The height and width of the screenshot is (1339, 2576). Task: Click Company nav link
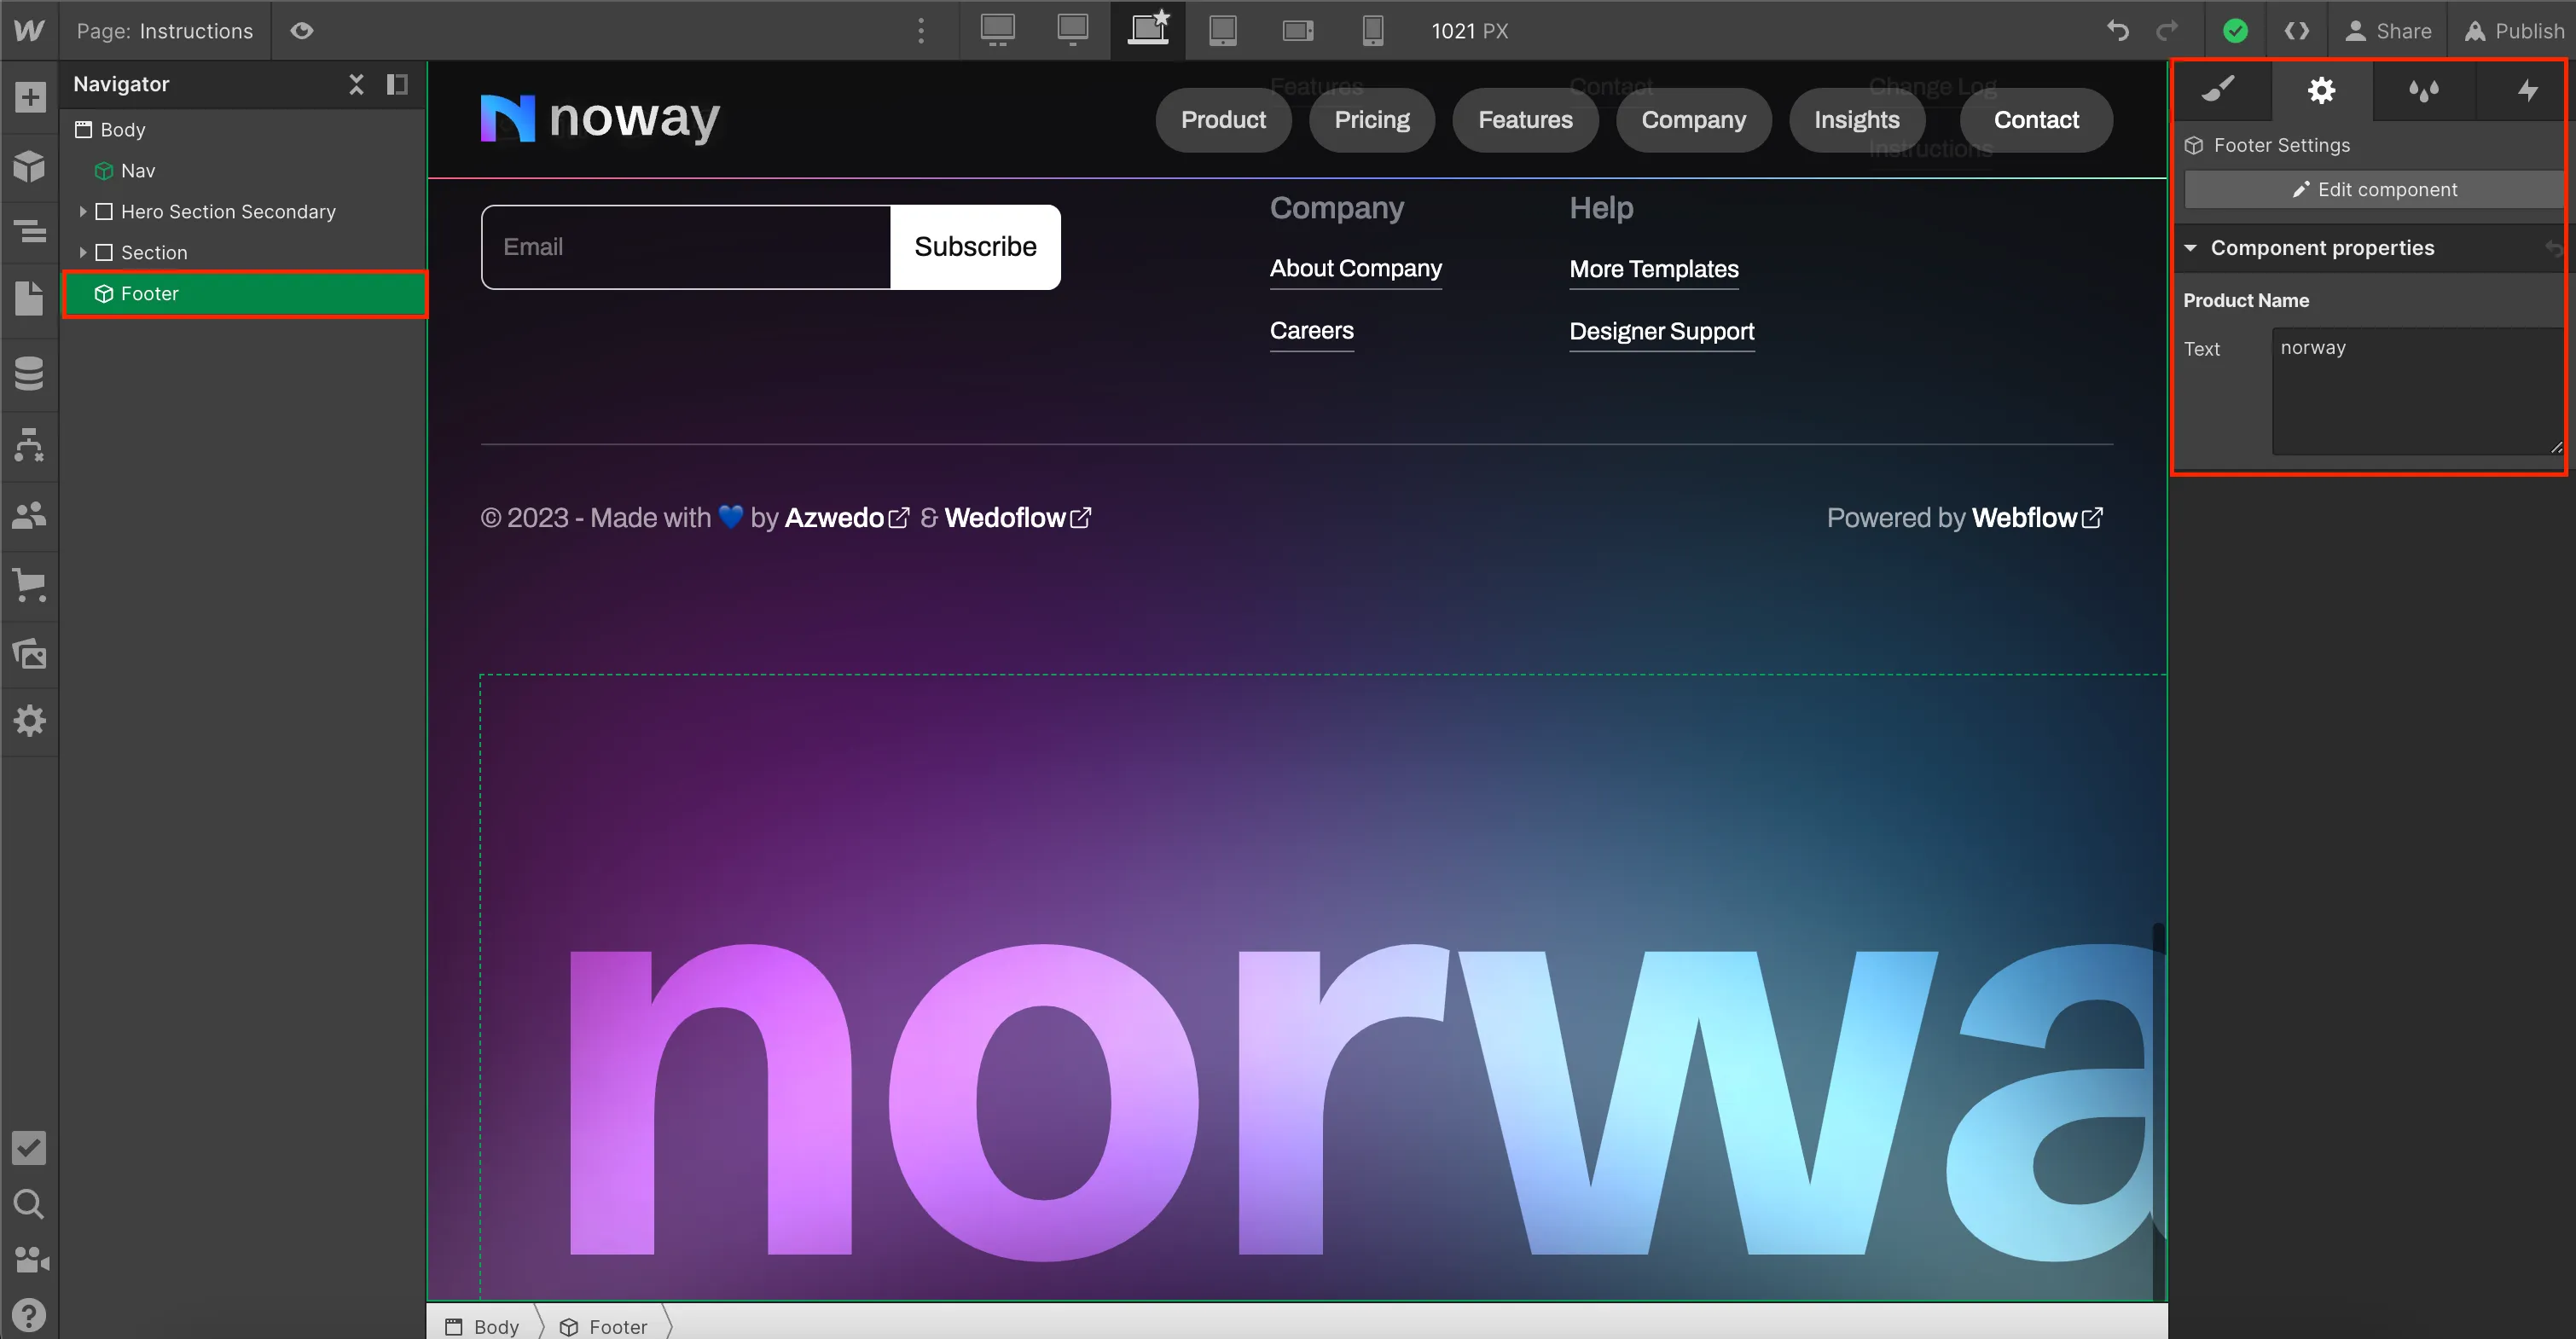click(1694, 120)
